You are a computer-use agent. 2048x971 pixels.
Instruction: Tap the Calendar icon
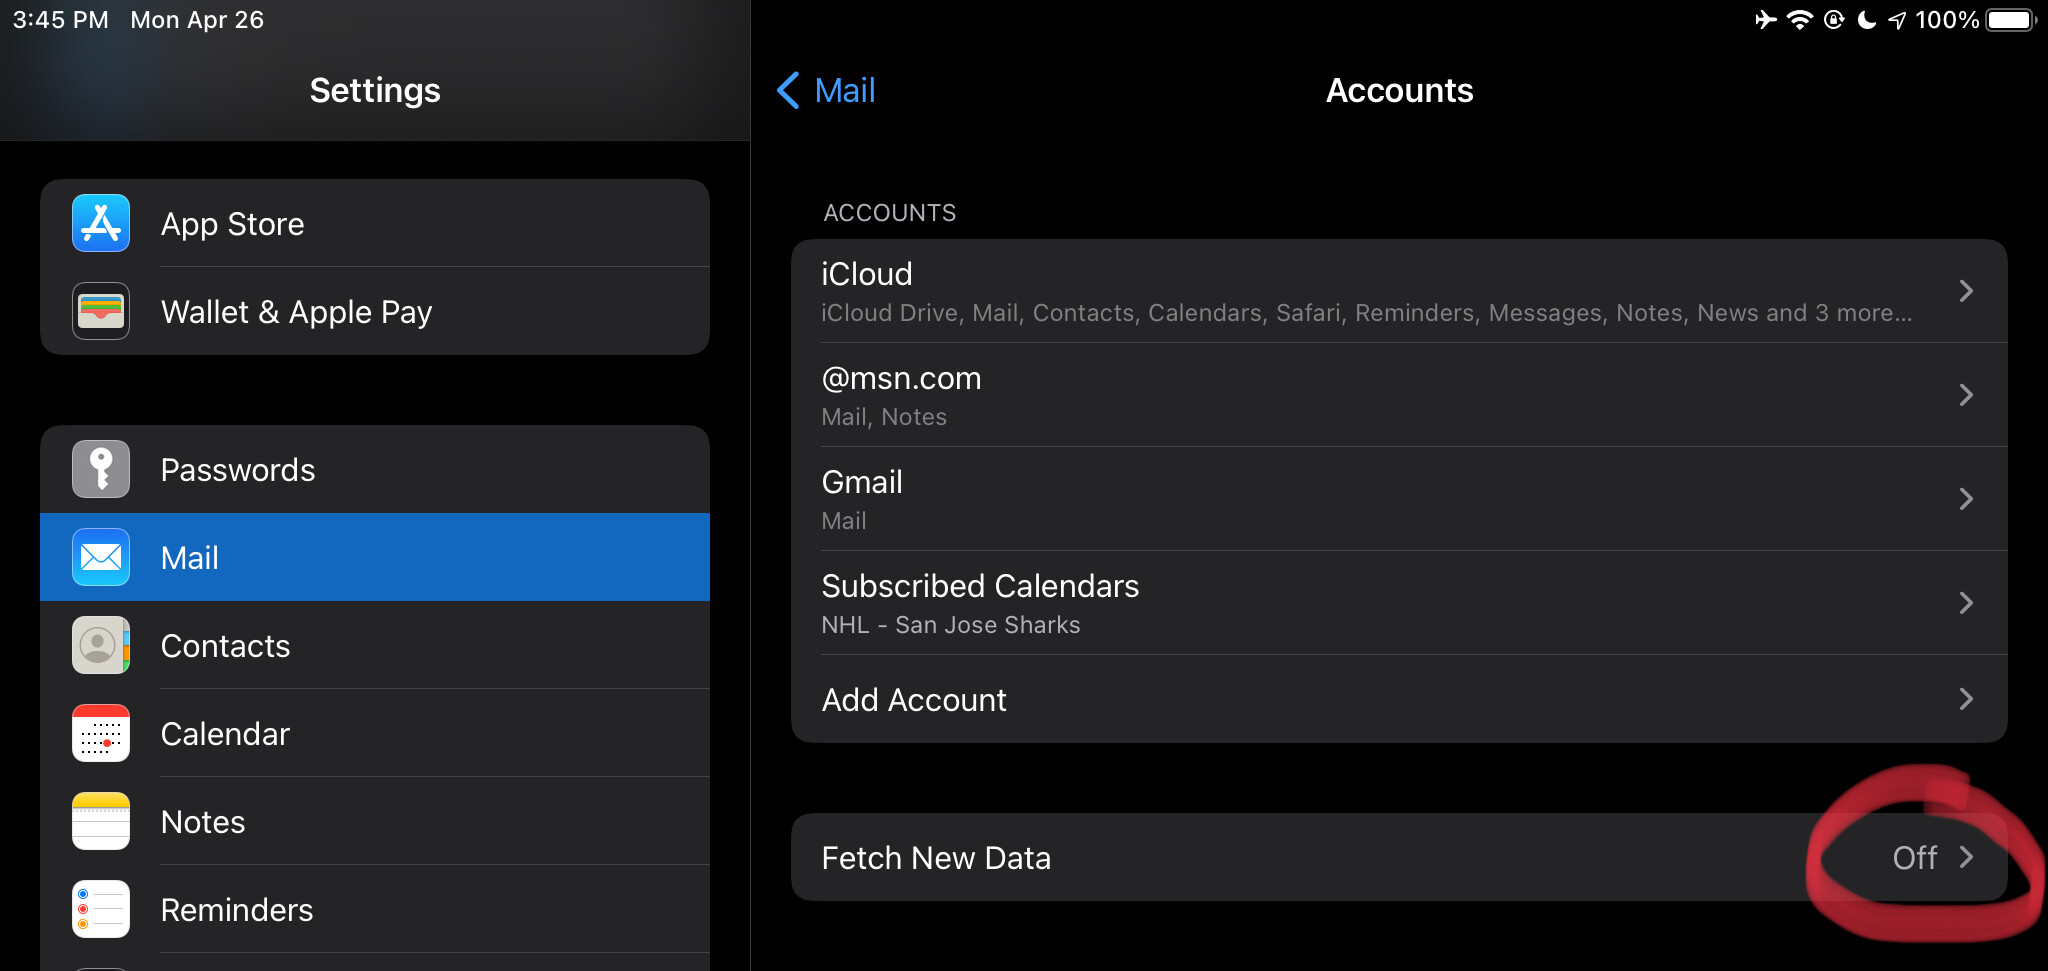click(101, 733)
